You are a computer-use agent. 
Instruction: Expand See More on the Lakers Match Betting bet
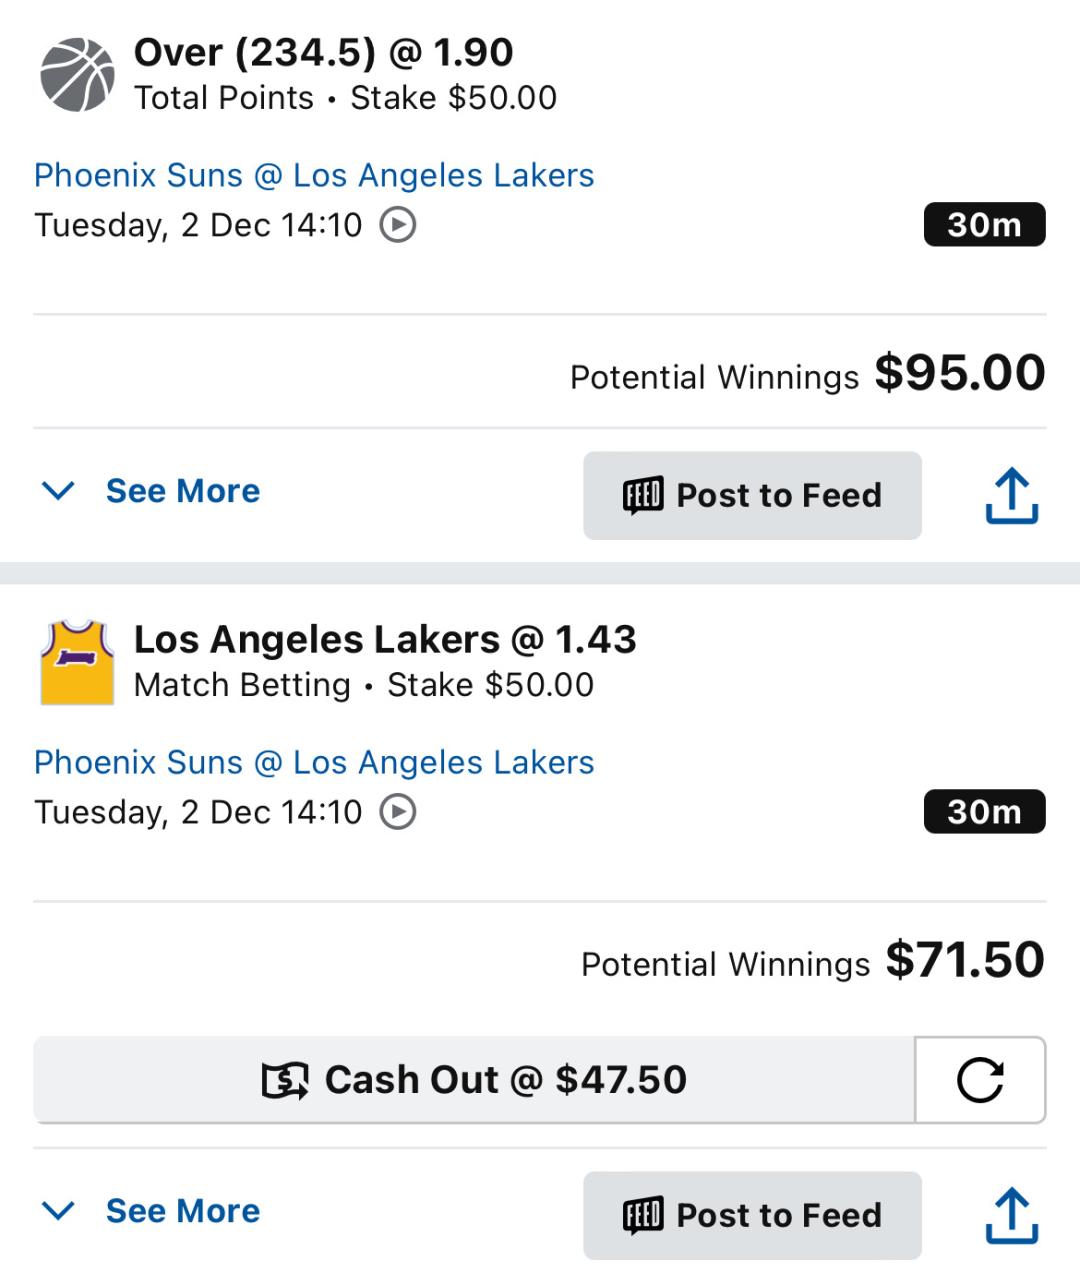(152, 1211)
